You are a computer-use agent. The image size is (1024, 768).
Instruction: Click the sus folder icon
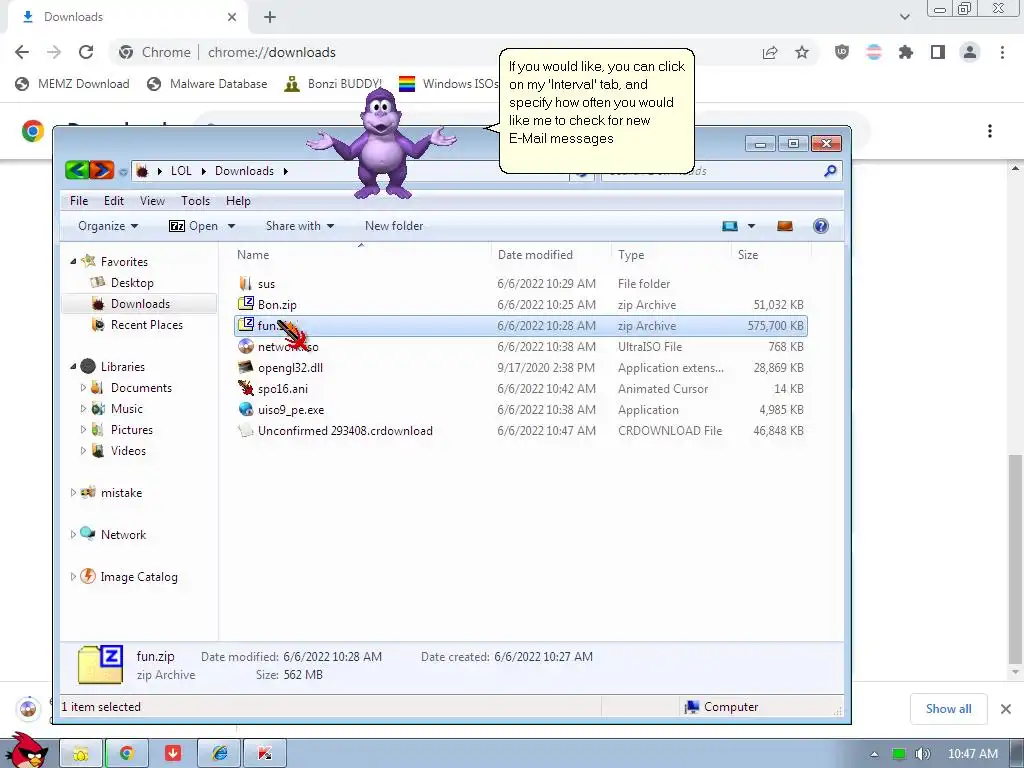coord(246,283)
